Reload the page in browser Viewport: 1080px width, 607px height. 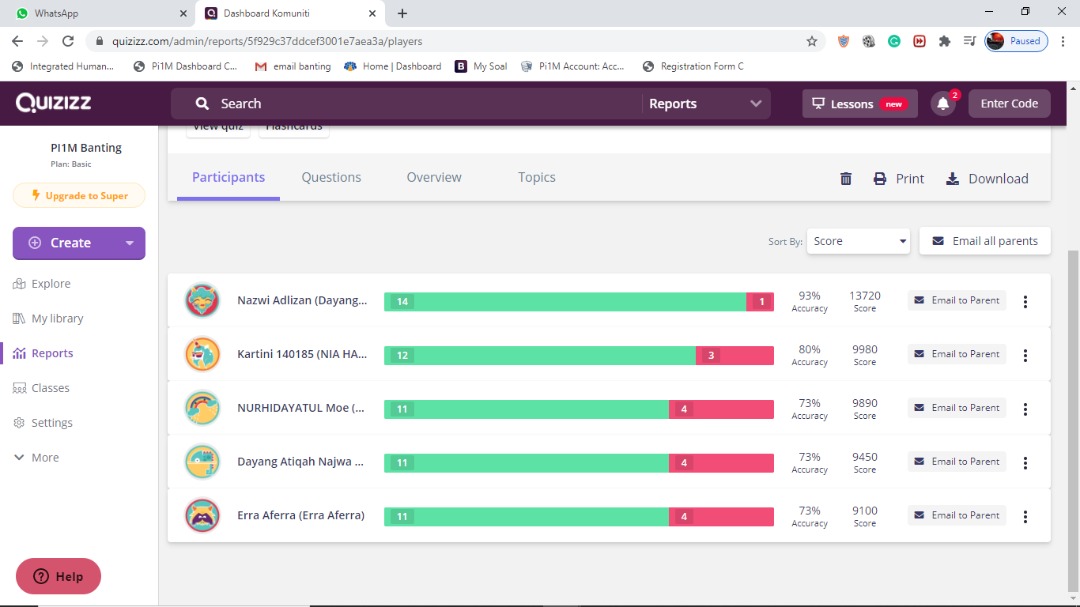coord(68,41)
